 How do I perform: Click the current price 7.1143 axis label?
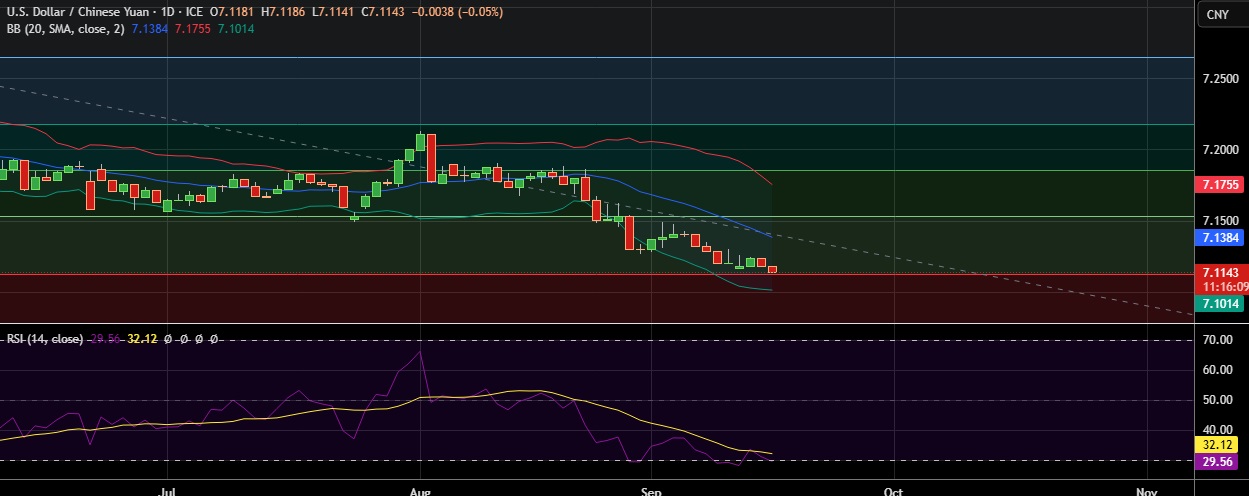[1220, 272]
